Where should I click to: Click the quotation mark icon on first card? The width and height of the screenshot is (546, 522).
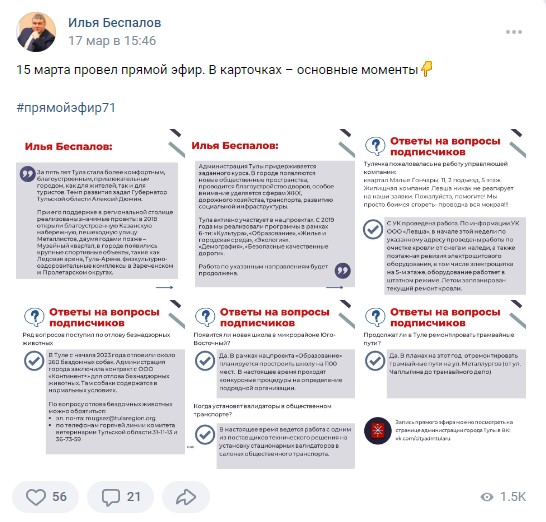tap(28, 173)
